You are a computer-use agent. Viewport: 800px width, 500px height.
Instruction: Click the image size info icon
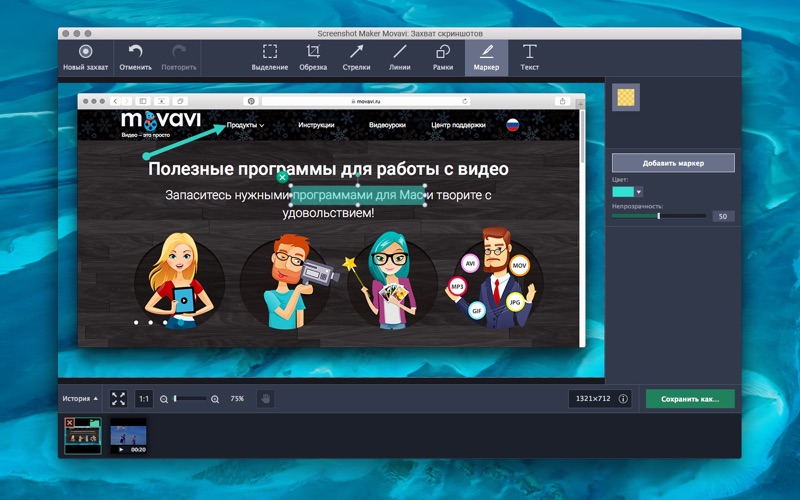click(623, 398)
